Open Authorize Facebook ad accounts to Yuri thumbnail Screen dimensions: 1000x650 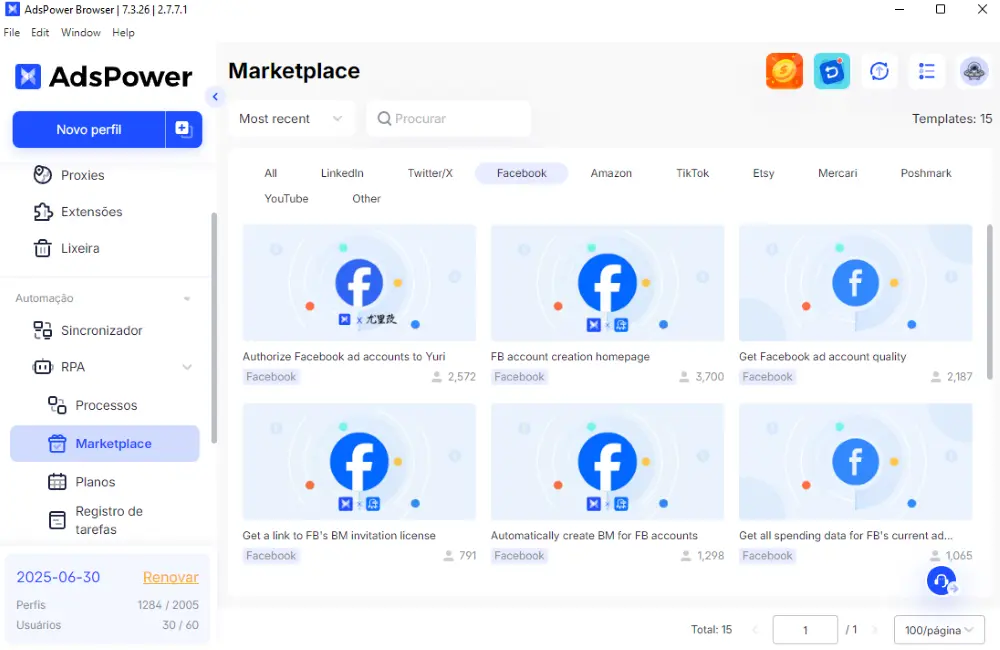pos(359,283)
